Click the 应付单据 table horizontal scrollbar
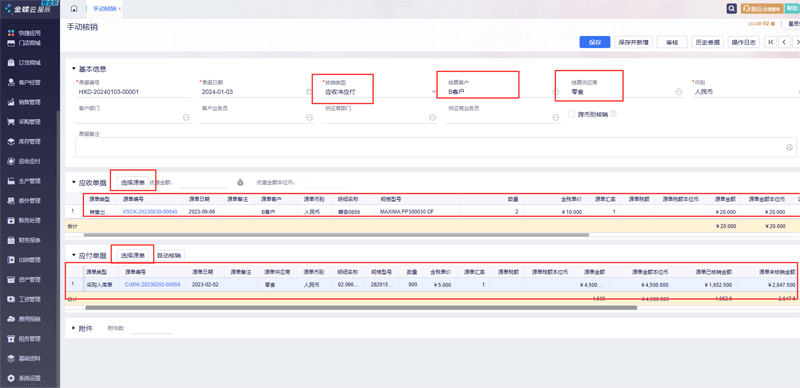800x388 pixels. pyautogui.click(x=361, y=308)
